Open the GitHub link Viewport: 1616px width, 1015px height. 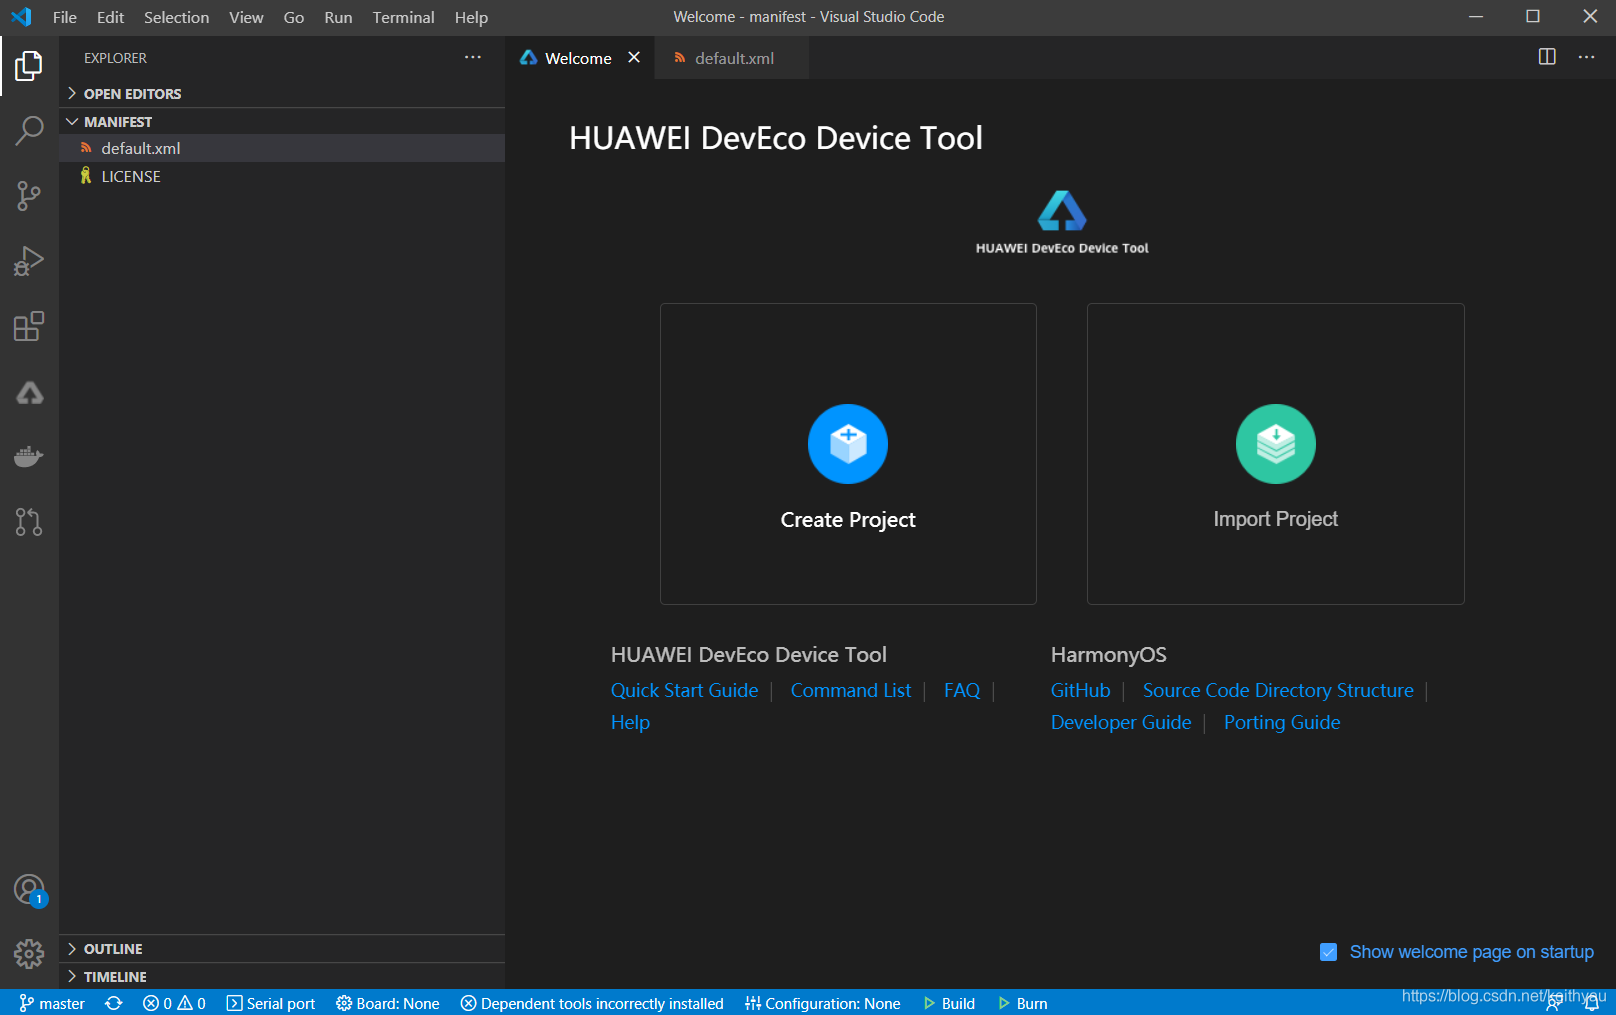pyautogui.click(x=1080, y=690)
